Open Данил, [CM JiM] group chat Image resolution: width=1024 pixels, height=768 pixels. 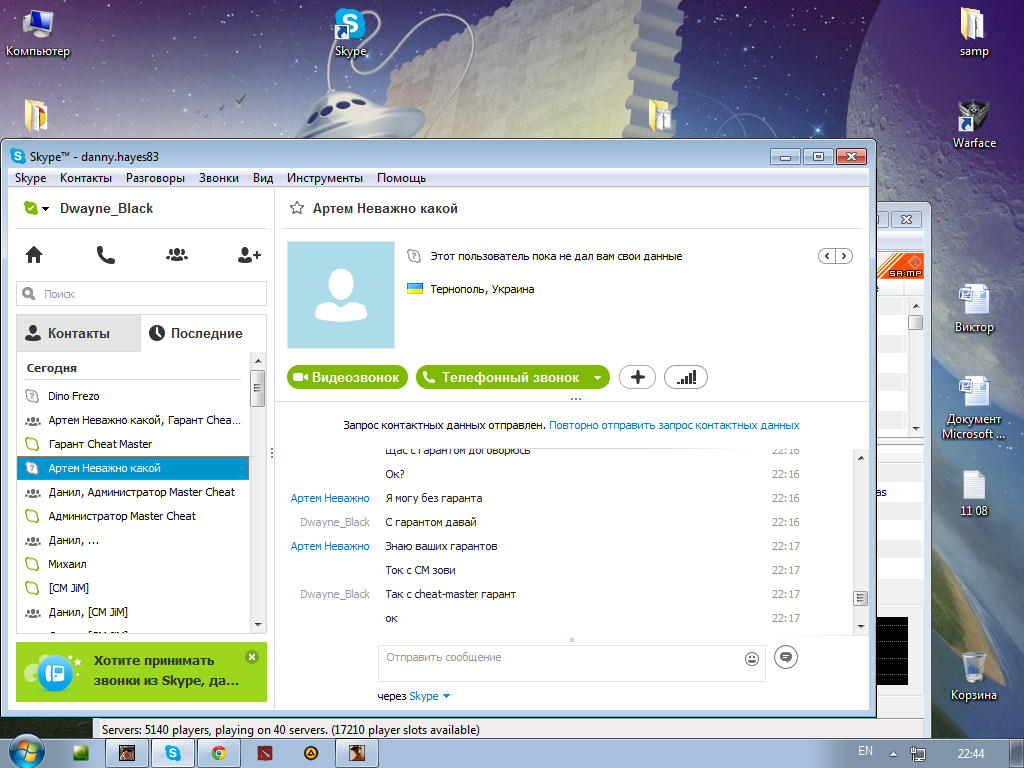click(x=133, y=612)
